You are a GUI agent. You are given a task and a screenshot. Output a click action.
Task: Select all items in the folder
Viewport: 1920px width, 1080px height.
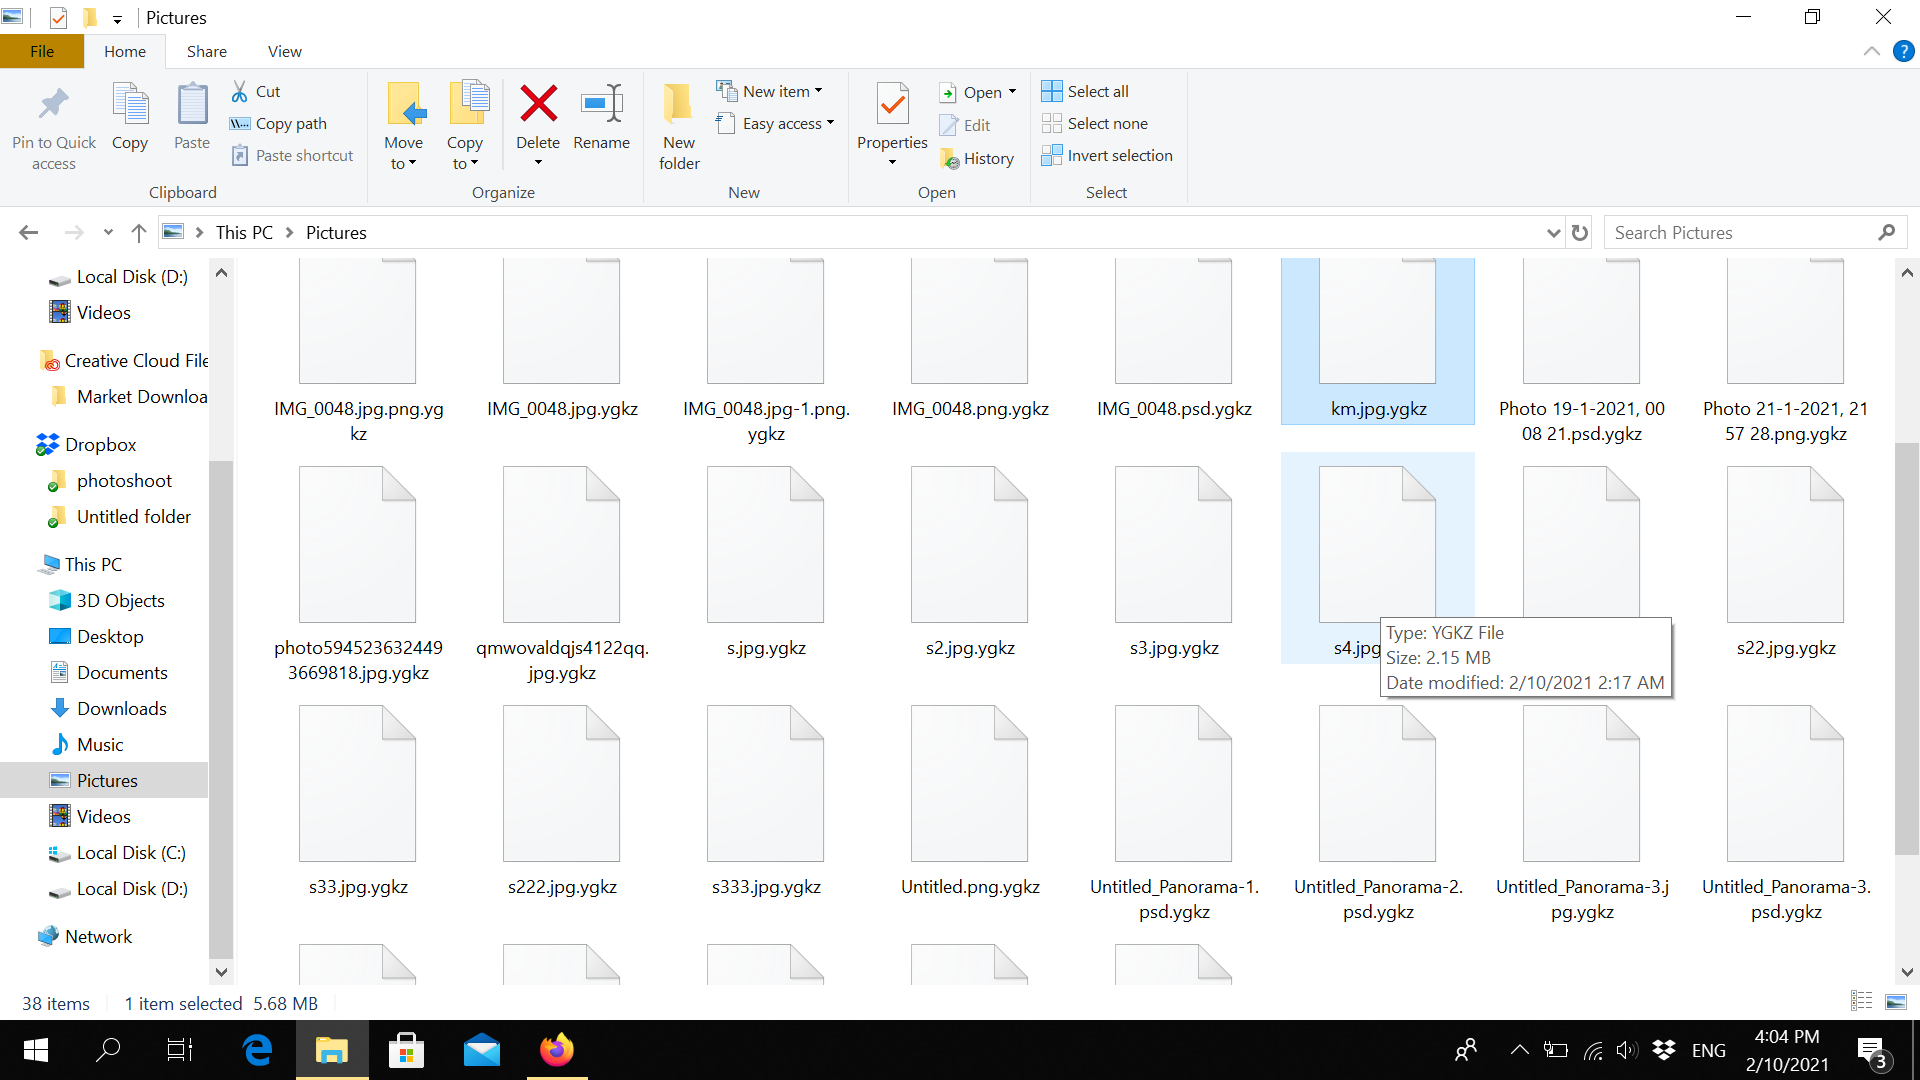point(1084,90)
